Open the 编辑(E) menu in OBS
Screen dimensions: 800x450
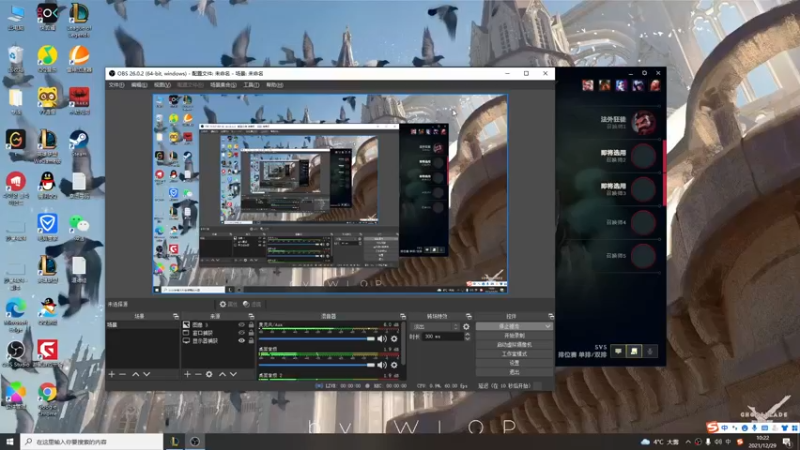coord(139,85)
